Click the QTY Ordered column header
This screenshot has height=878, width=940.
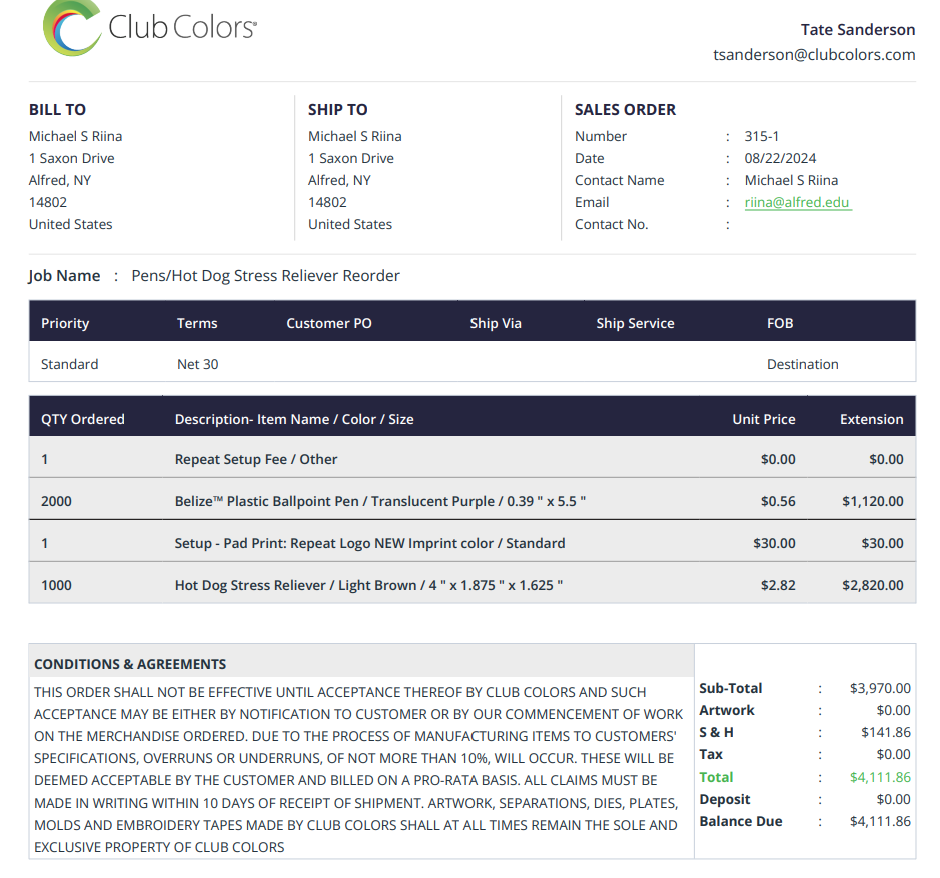tap(83, 420)
